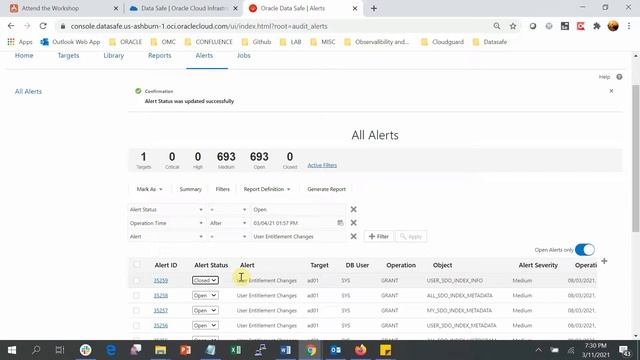Click the Filters button
Image resolution: width=640 pixels, height=360 pixels.
tap(222, 189)
